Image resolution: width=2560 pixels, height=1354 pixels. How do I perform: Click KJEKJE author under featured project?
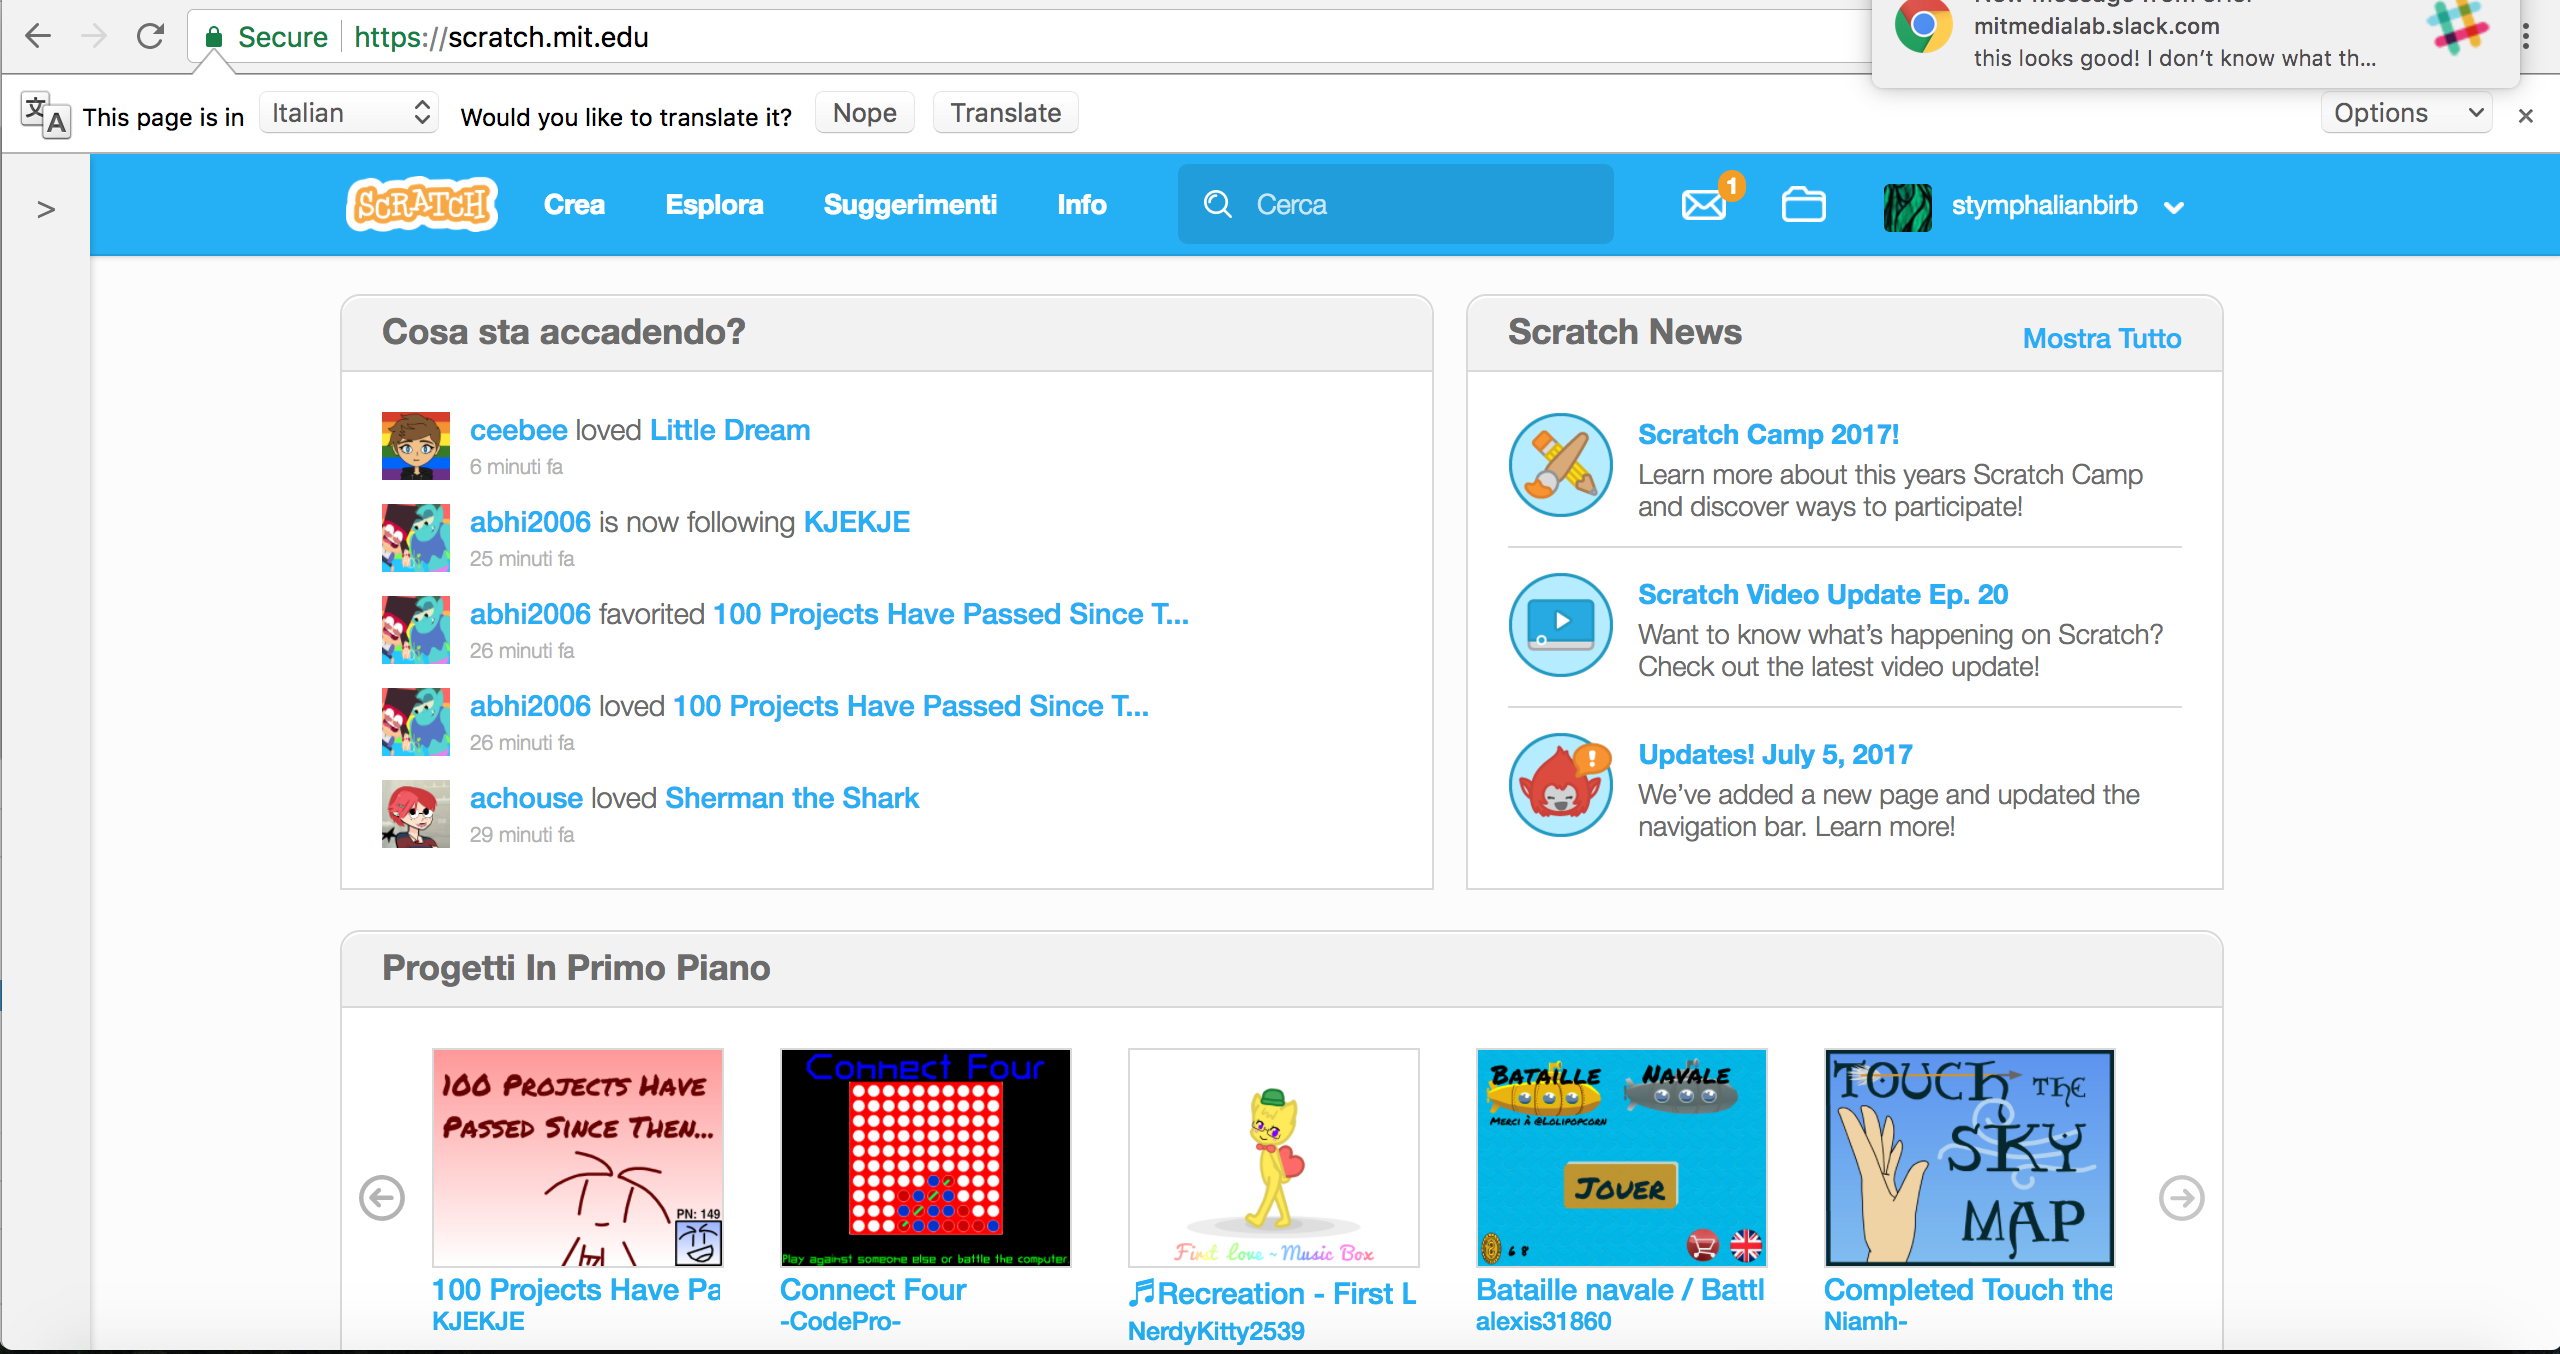(x=478, y=1321)
